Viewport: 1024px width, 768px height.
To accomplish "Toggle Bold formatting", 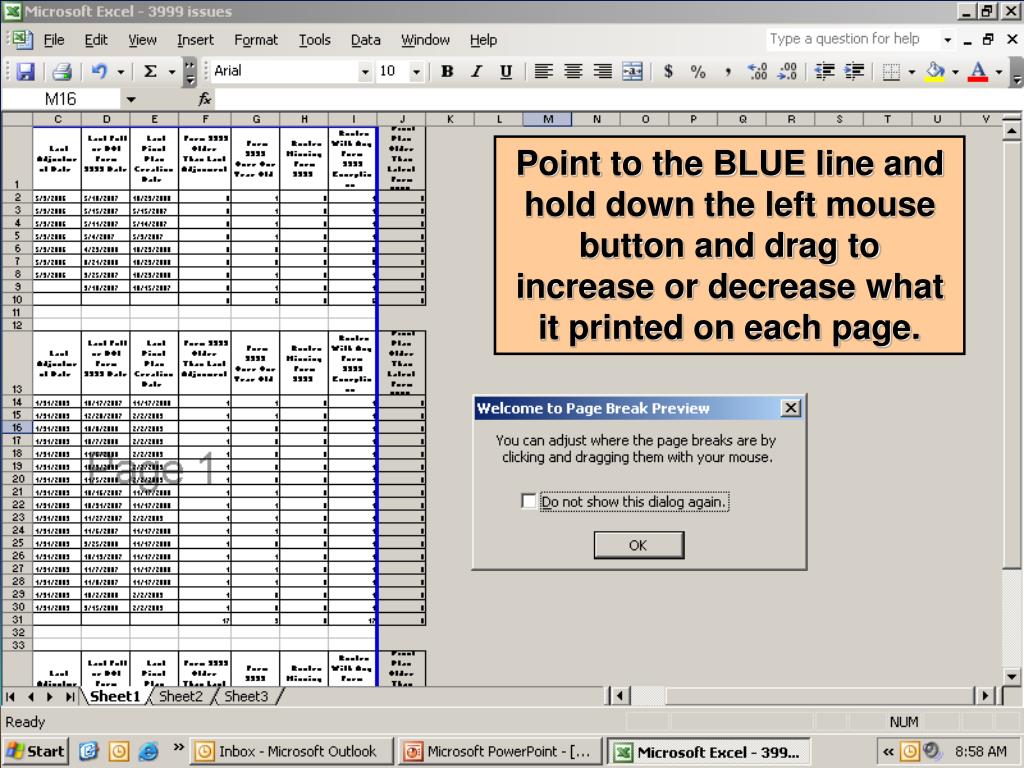I will (447, 71).
